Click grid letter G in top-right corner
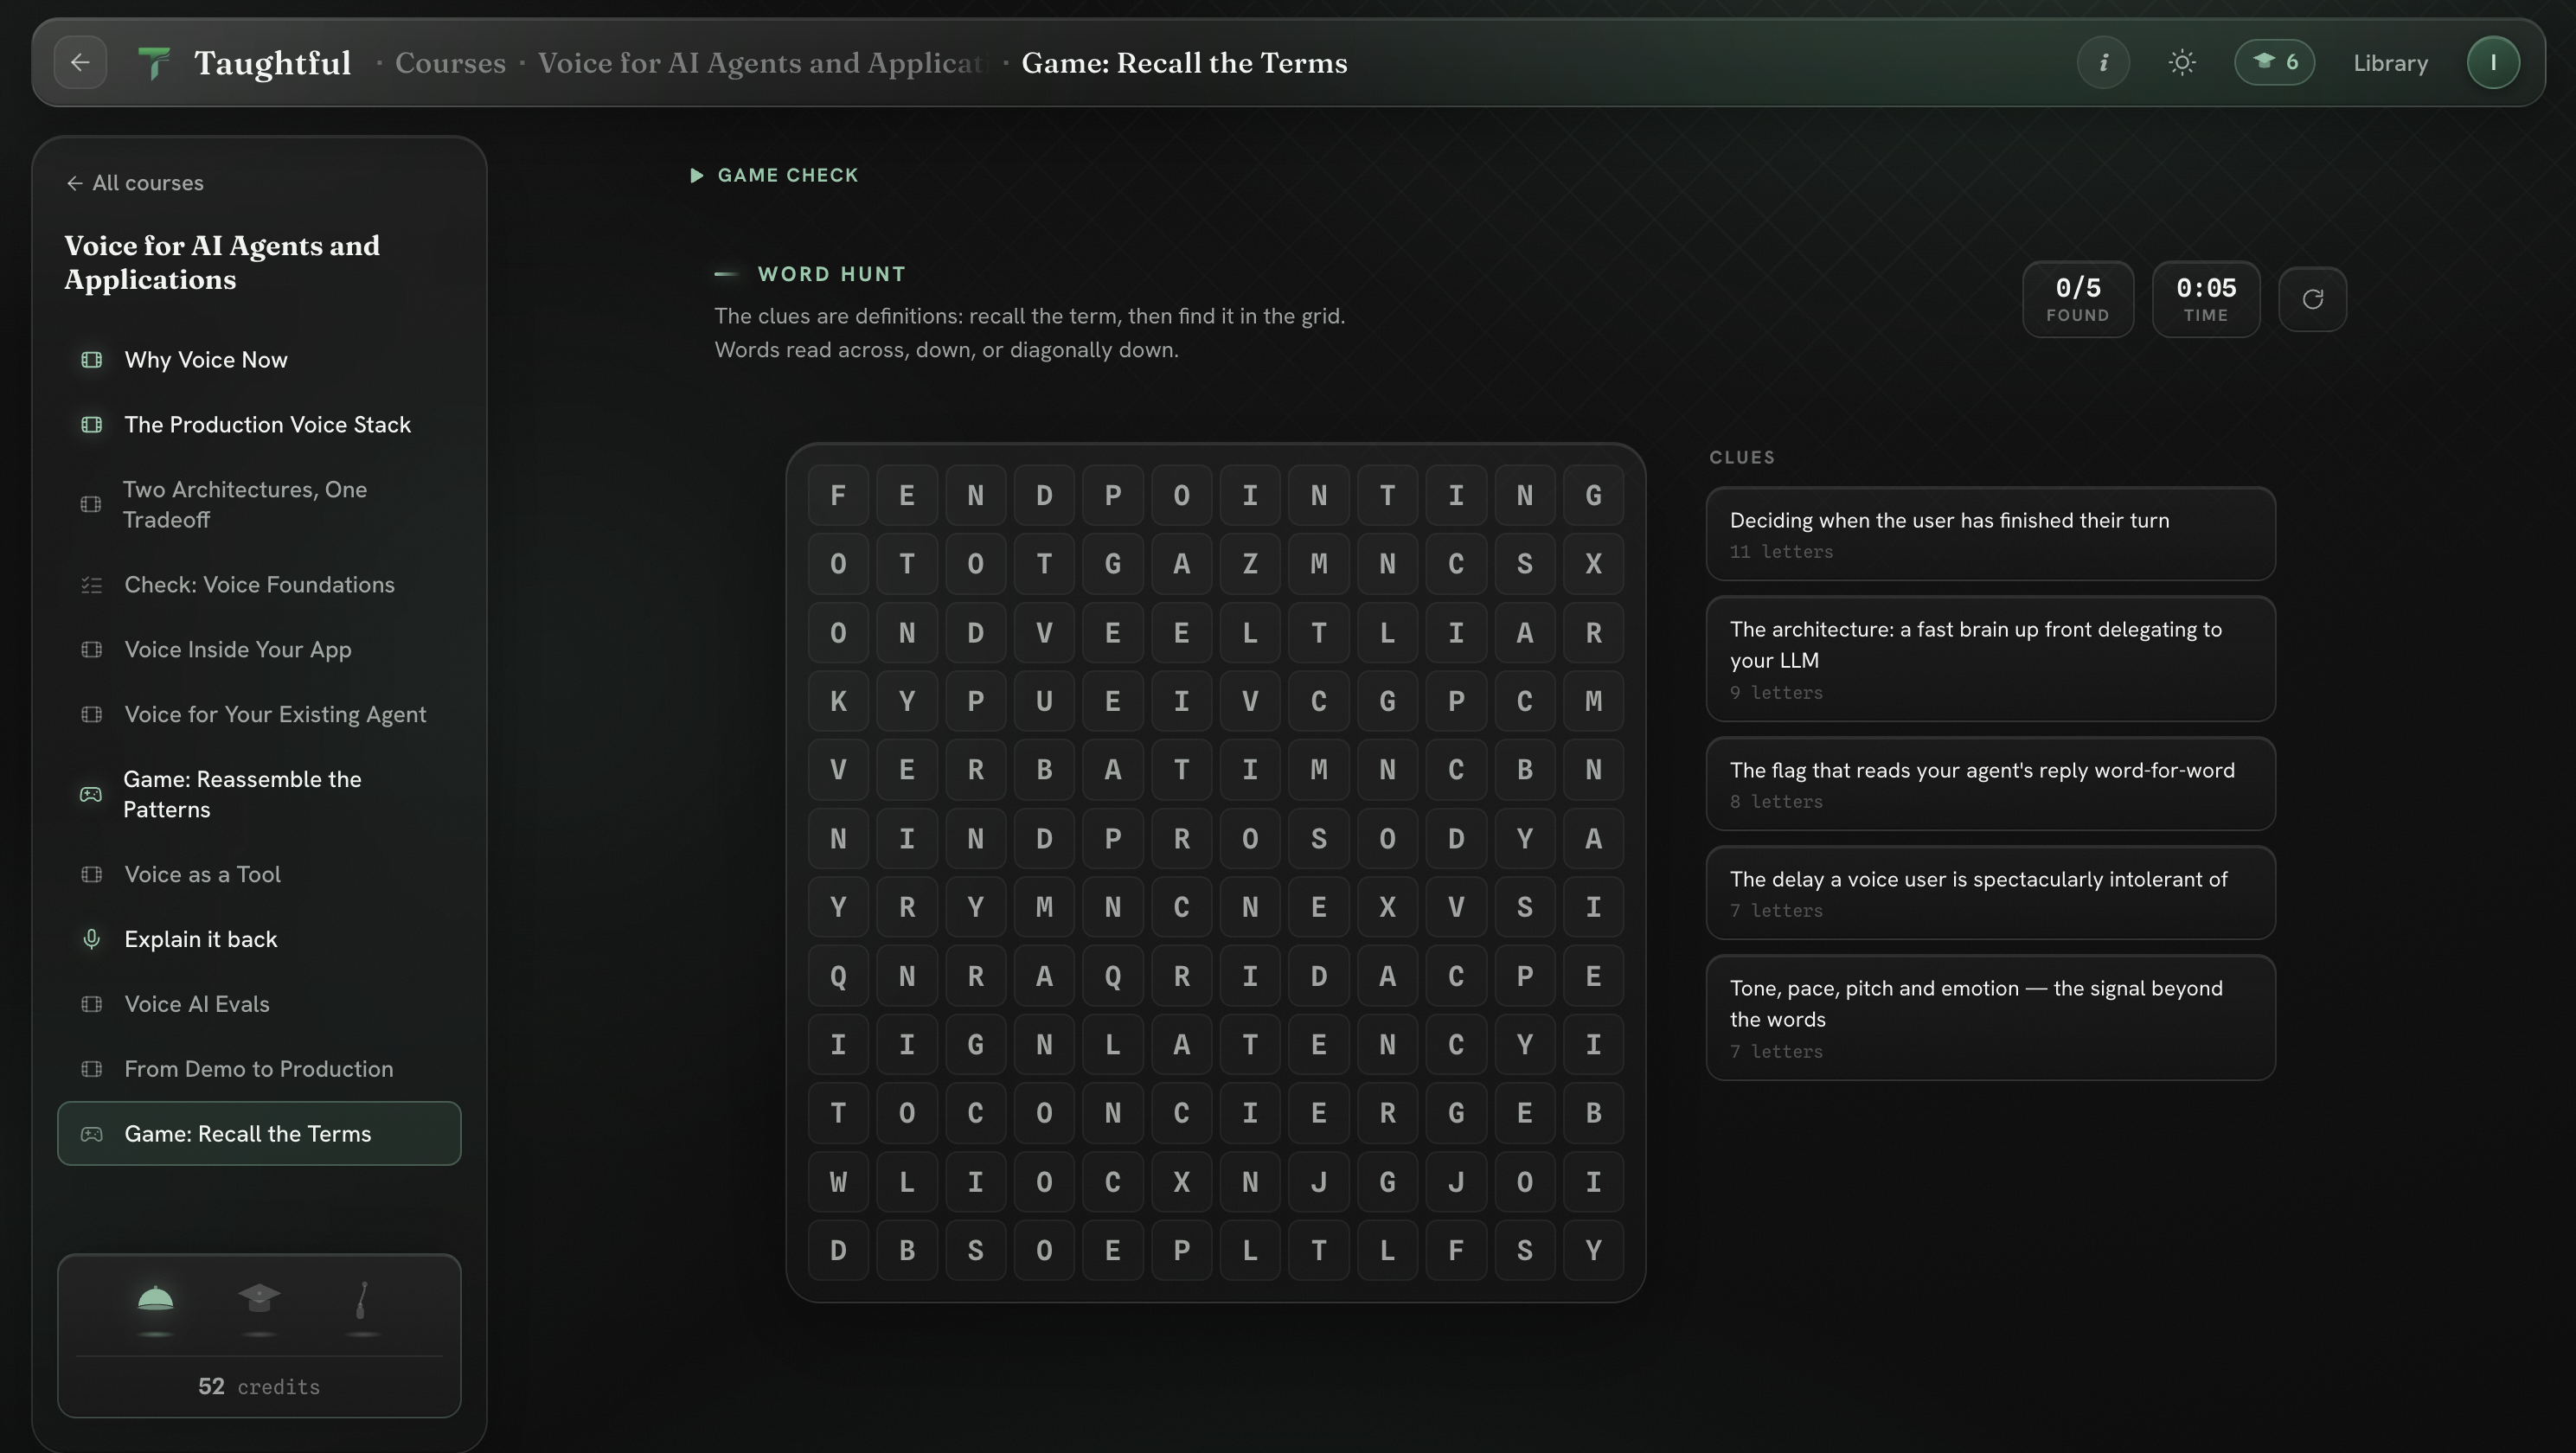This screenshot has height=1453, width=2576. pos(1593,496)
